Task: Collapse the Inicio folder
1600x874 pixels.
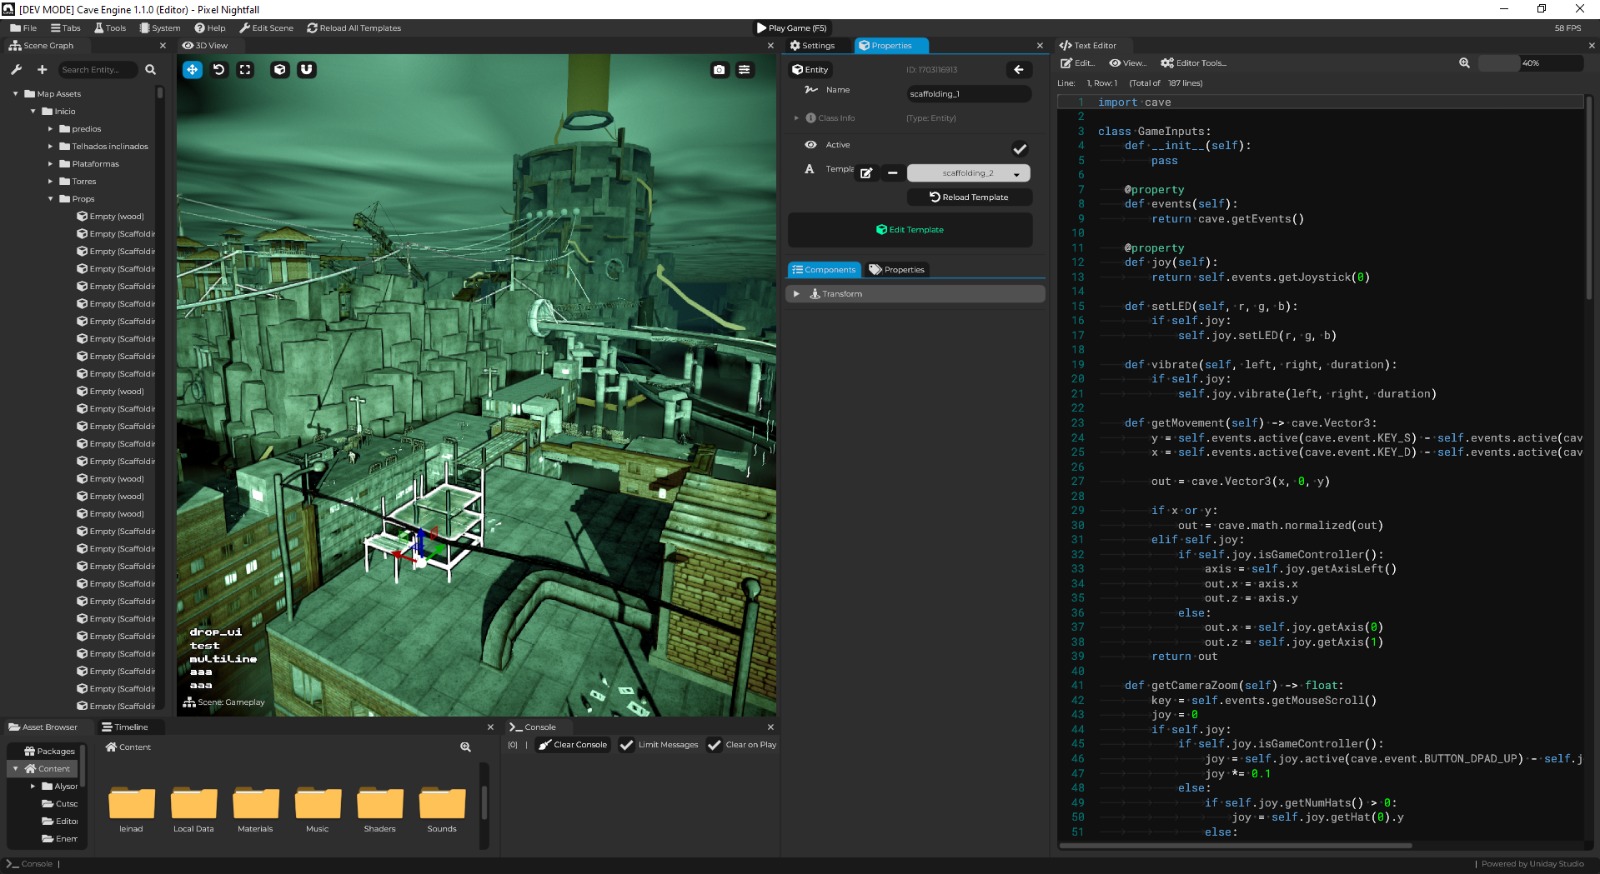Action: pyautogui.click(x=33, y=111)
